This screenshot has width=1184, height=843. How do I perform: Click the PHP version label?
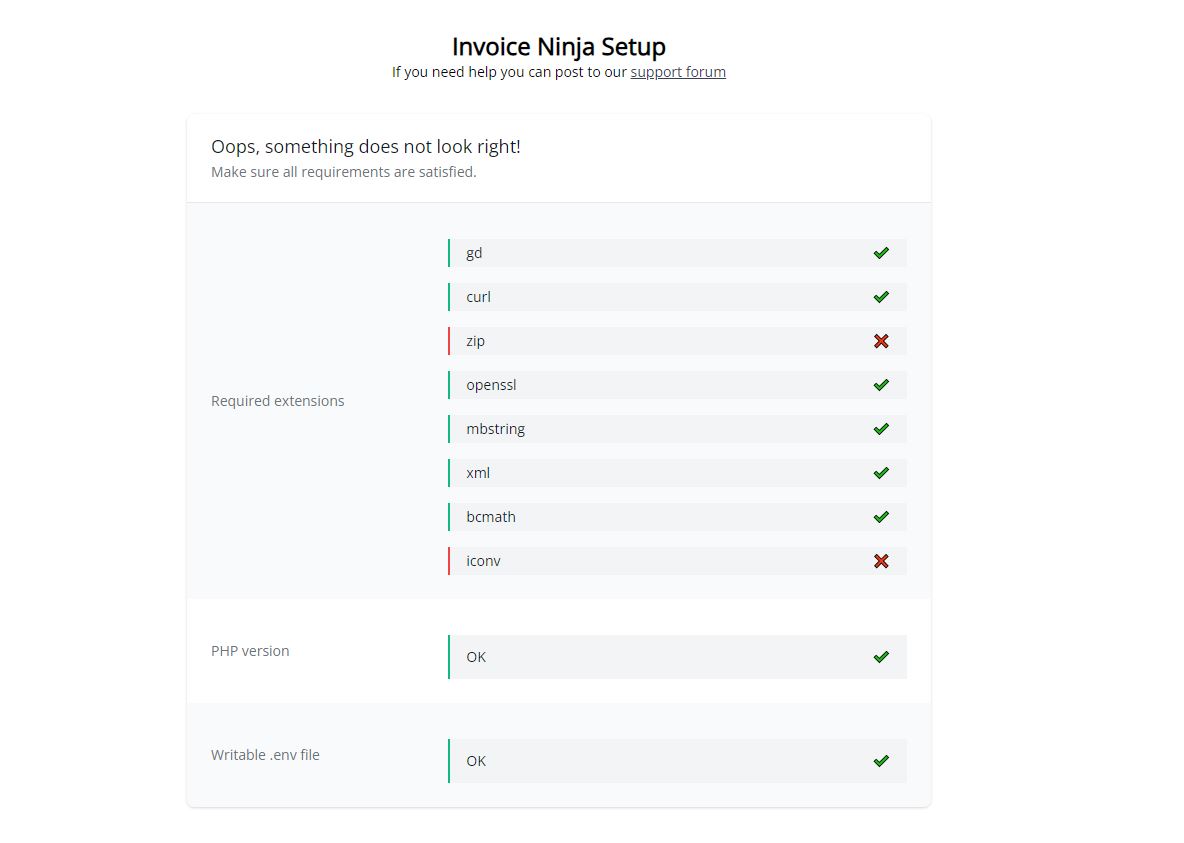coord(250,651)
